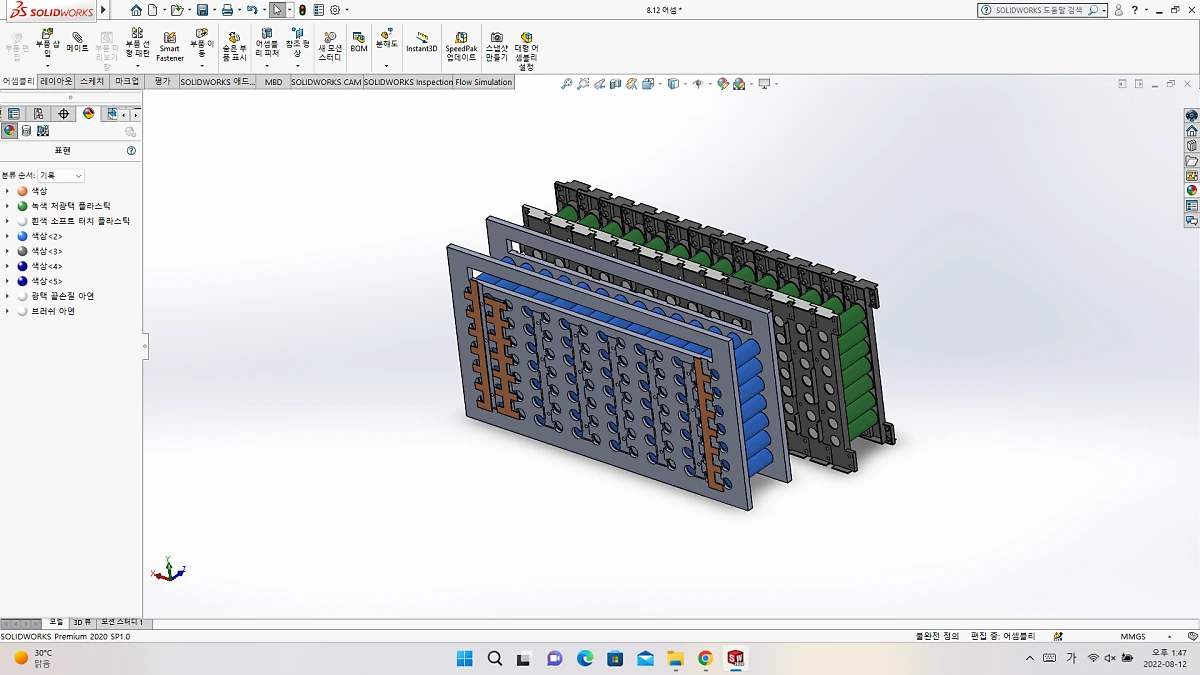
Task: Expand the 광택 끝손질 아연 item
Action: pyautogui.click(x=8, y=296)
